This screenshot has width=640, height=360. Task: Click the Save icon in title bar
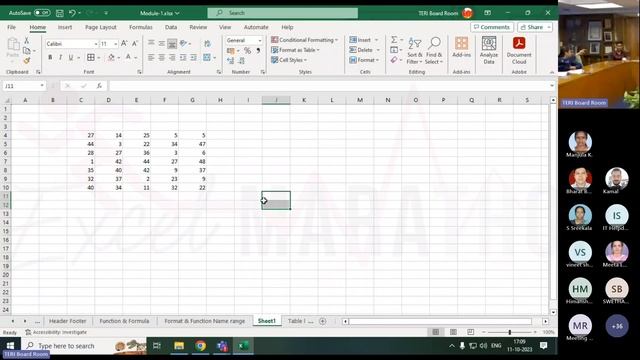tap(60, 13)
